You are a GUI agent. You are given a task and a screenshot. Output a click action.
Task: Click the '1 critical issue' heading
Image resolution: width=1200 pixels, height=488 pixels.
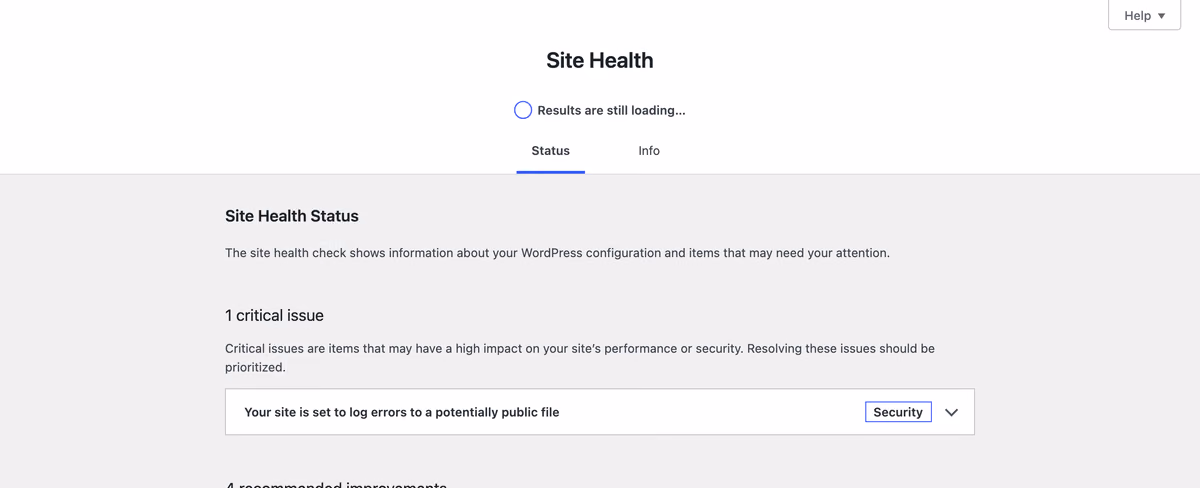[274, 315]
